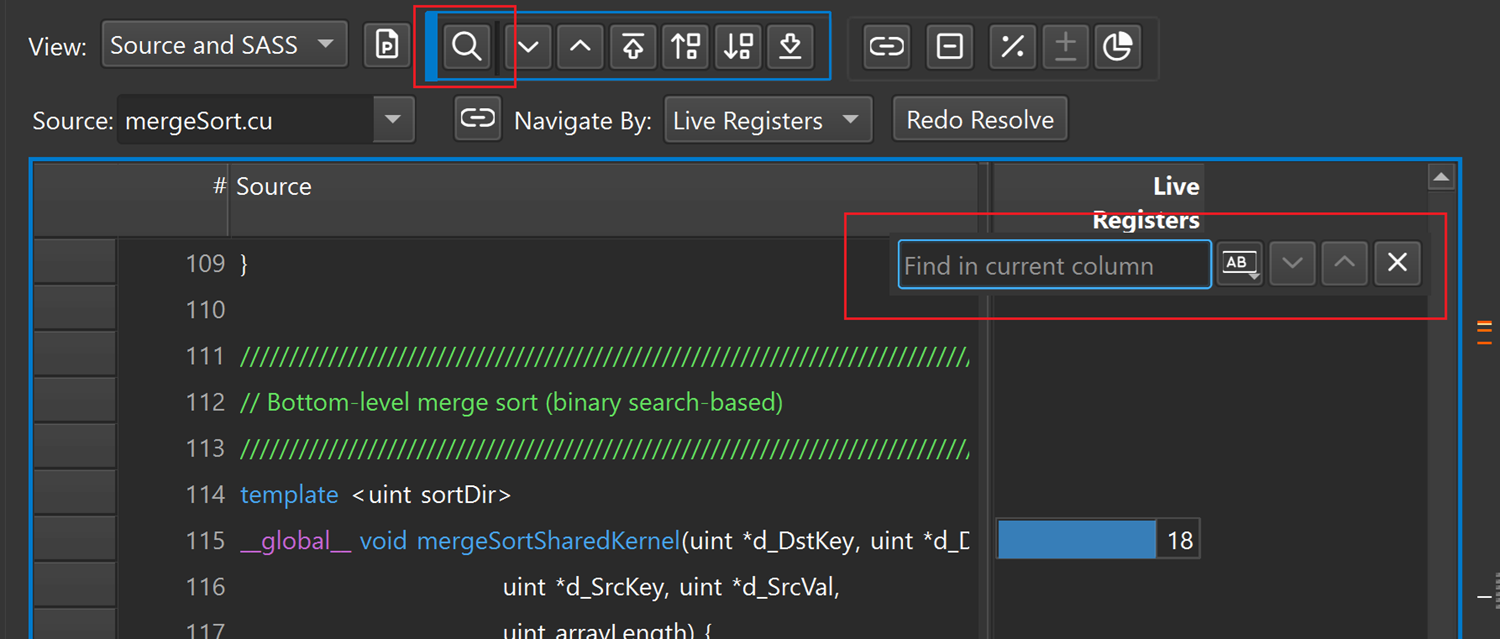Click the collapse rows icon

(x=949, y=45)
